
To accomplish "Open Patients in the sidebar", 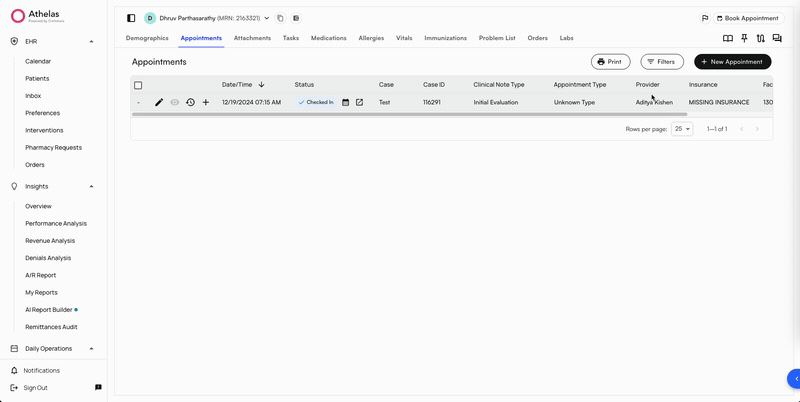I will 37,79.
